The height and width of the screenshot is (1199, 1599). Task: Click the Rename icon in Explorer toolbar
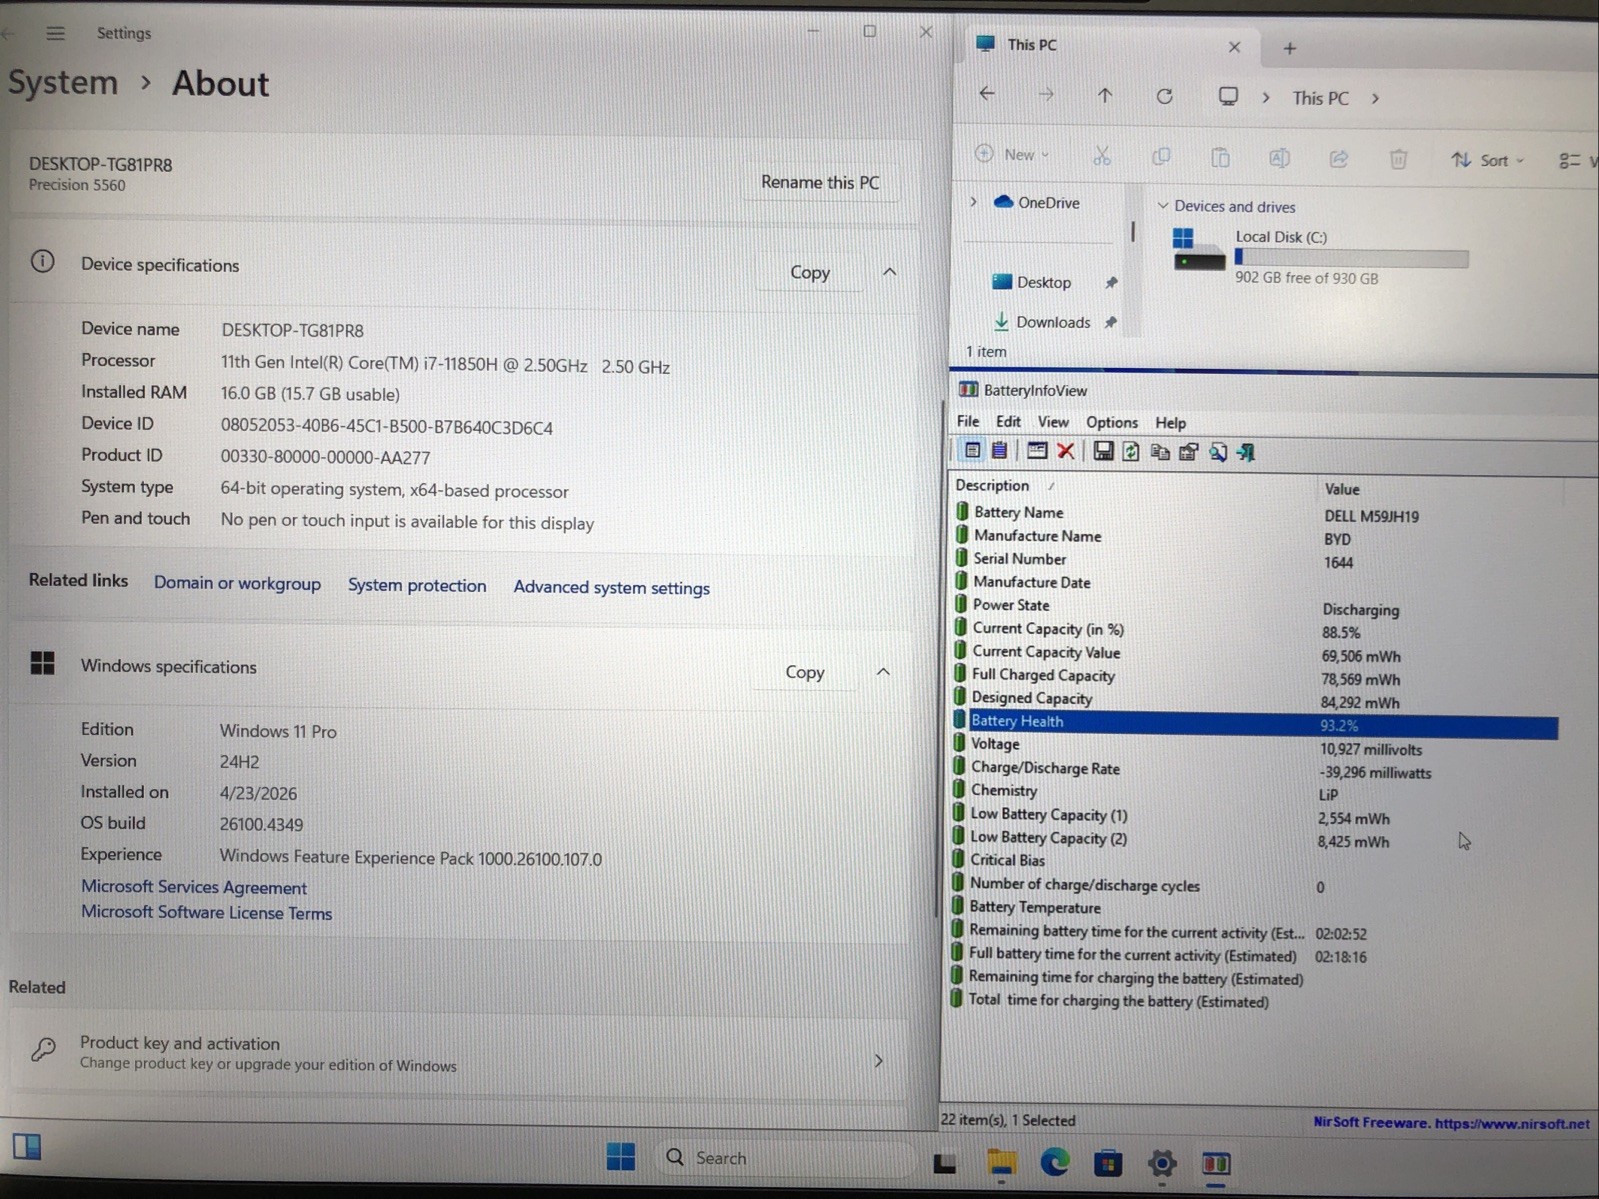1279,158
